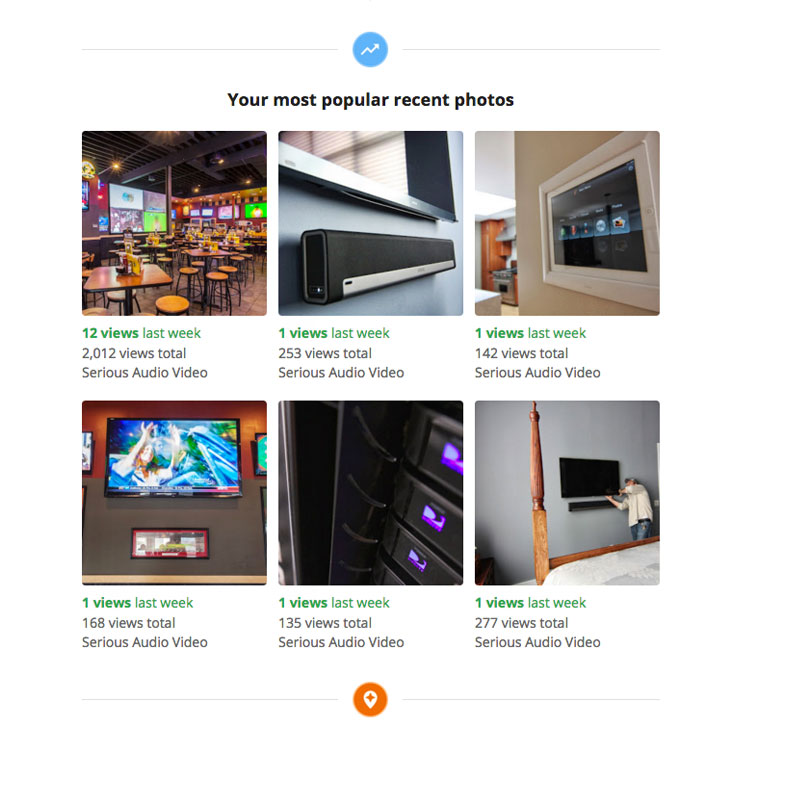The width and height of the screenshot is (800, 800).
Task: Open the sports bar restaurant photo
Action: [x=174, y=223]
